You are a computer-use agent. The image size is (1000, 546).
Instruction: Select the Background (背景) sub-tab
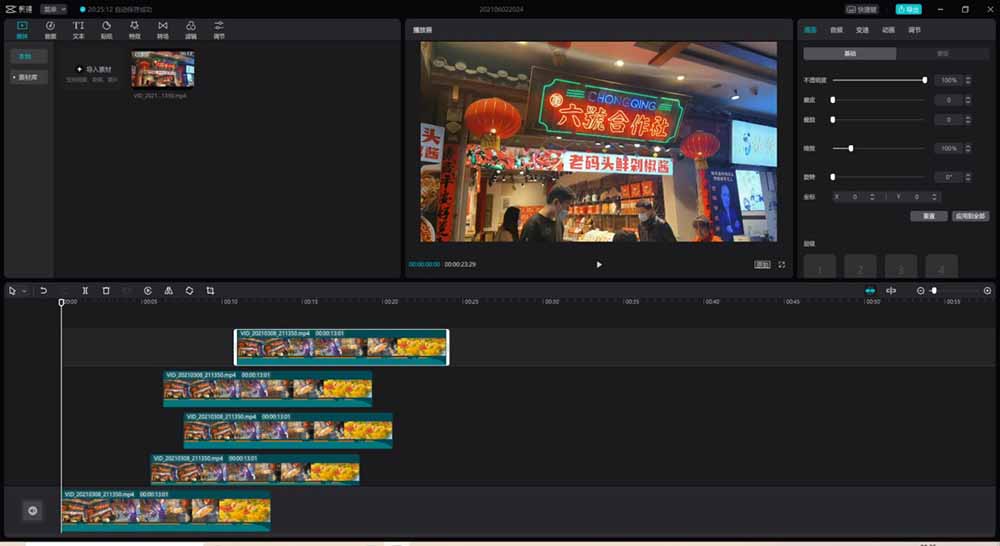click(943, 54)
